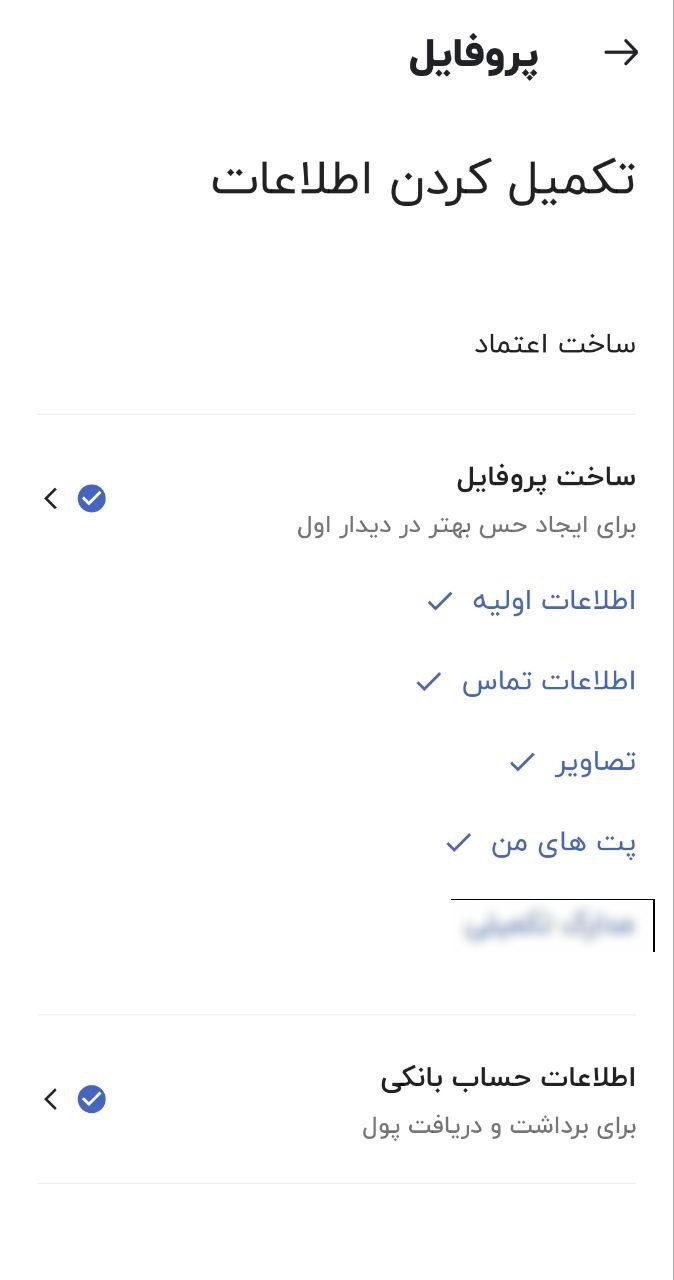Click the تکمیل کردن اطلاعات heading

coord(423,181)
